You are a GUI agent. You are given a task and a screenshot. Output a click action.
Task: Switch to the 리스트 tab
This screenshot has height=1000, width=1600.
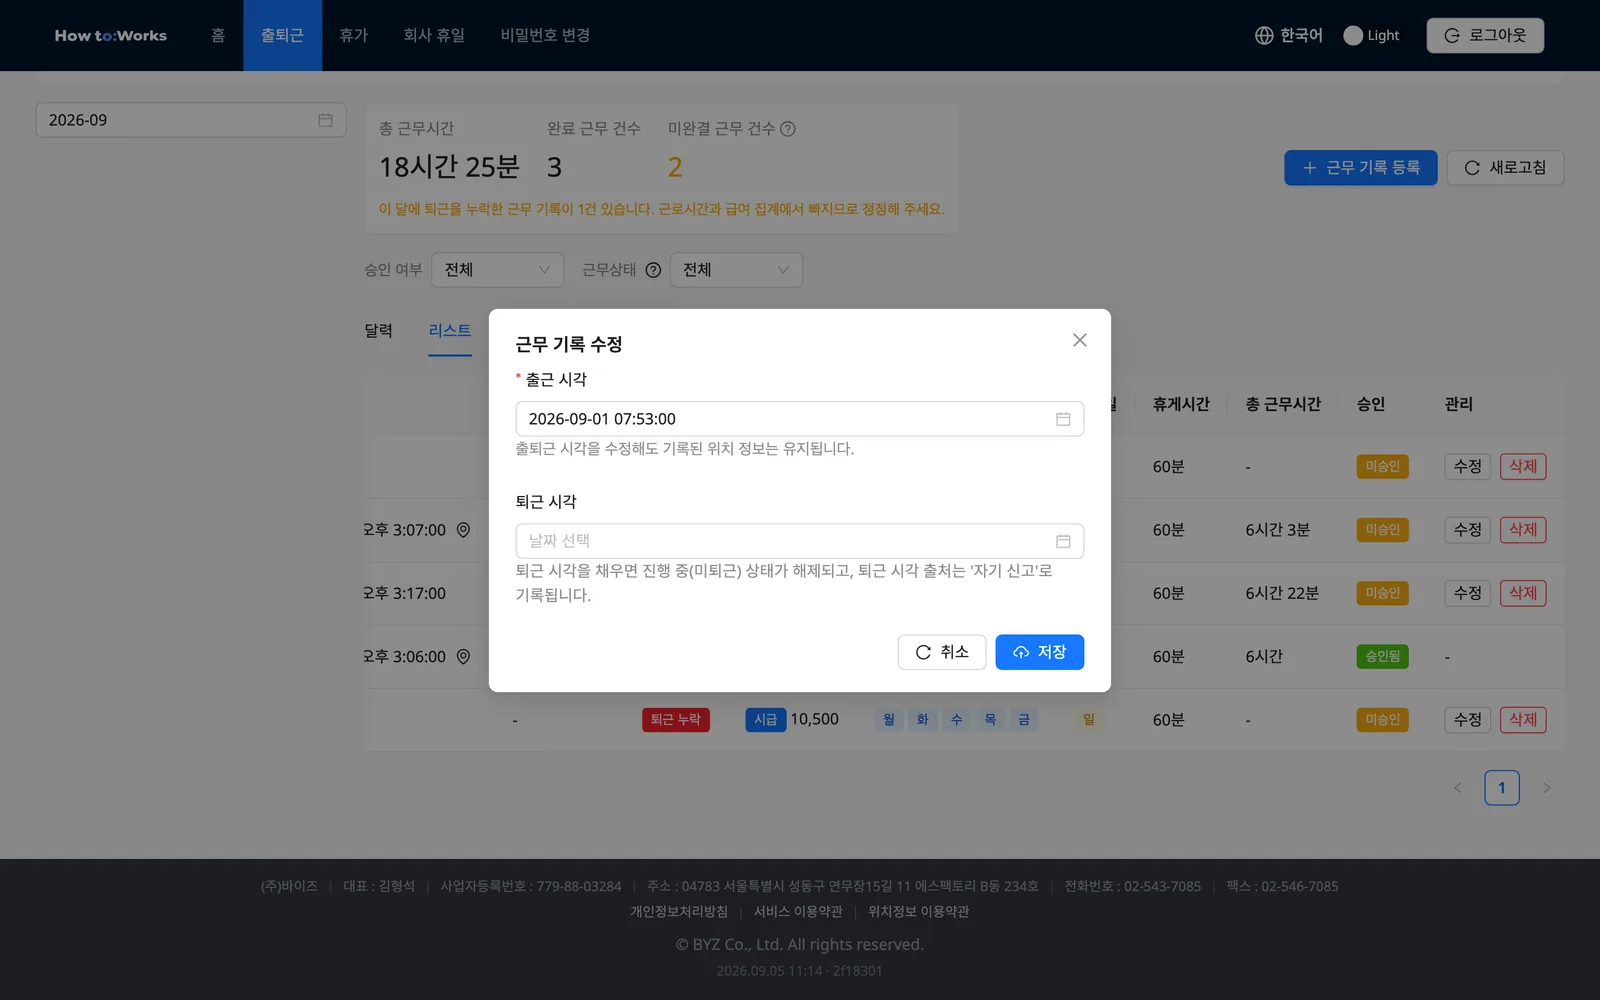(450, 331)
